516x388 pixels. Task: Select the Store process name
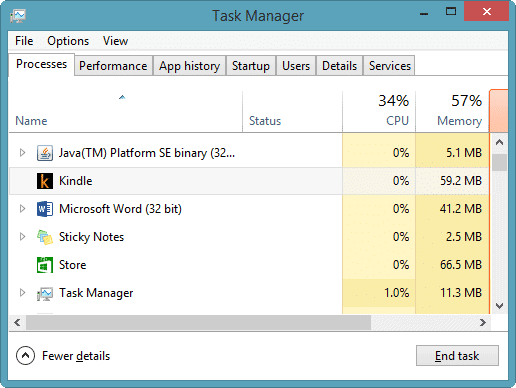72,265
